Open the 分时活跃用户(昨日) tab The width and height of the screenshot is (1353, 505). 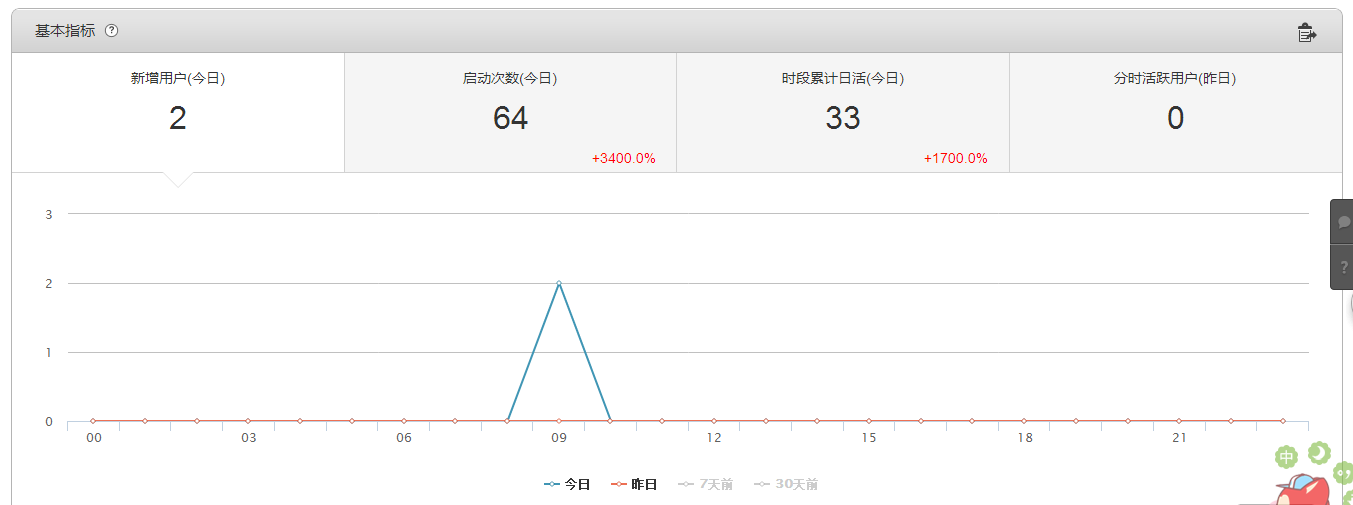point(1175,112)
